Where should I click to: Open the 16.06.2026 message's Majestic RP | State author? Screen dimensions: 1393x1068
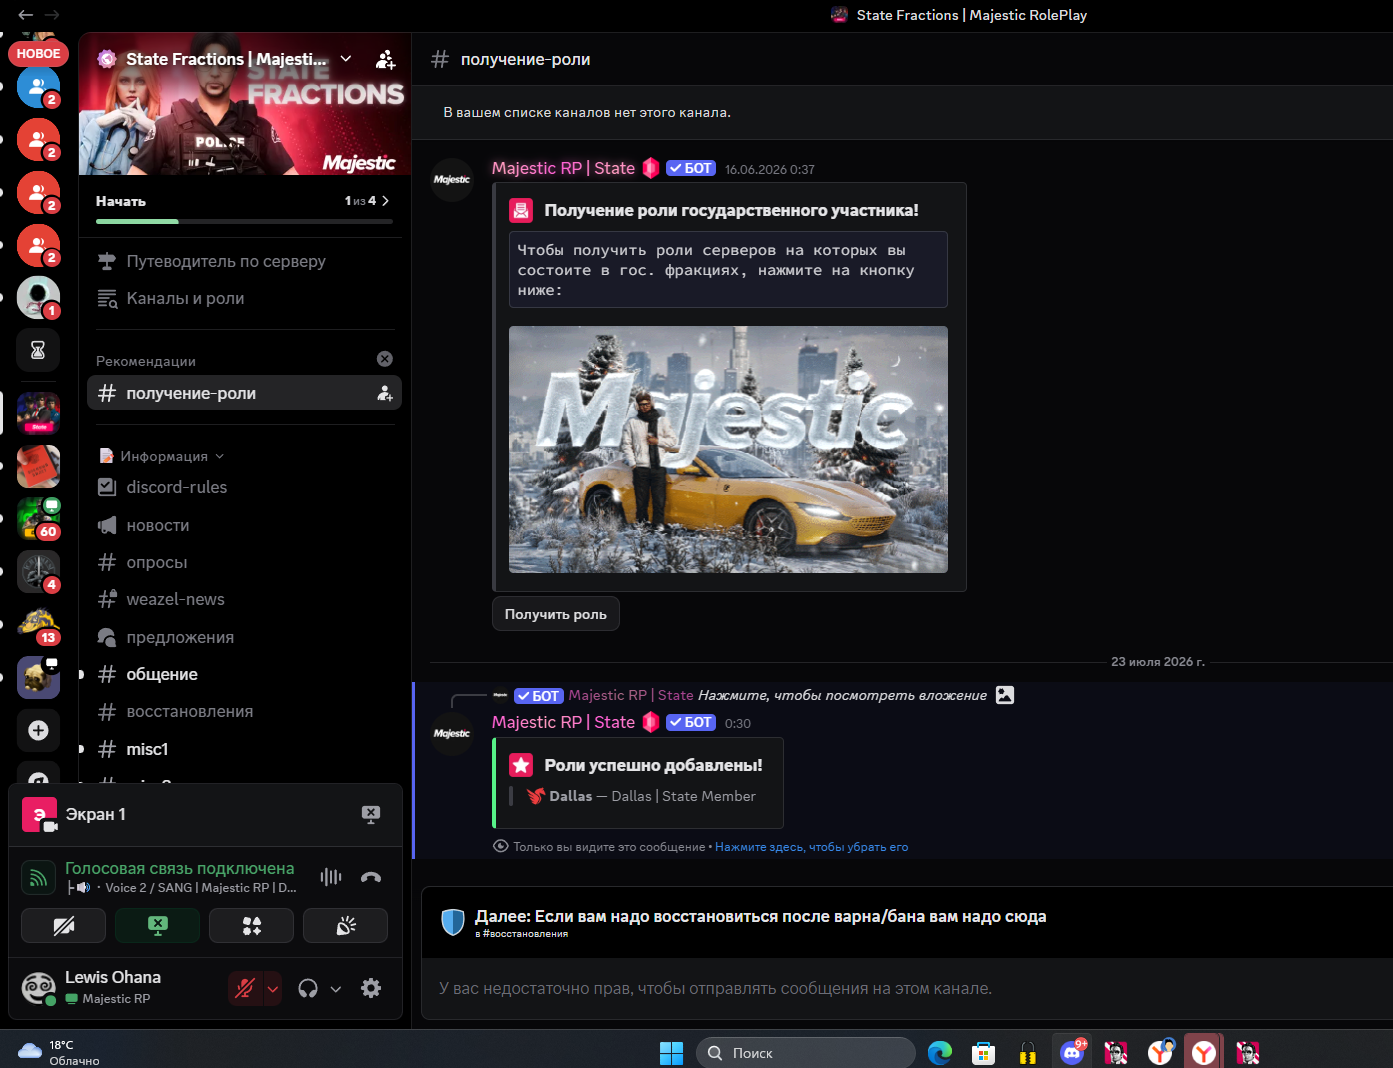563,168
